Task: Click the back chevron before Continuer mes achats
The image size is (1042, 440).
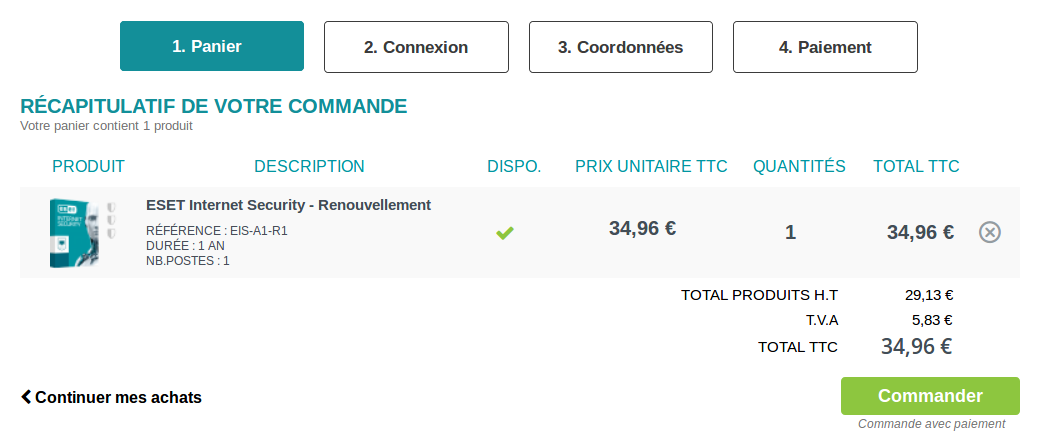Action: pos(26,397)
